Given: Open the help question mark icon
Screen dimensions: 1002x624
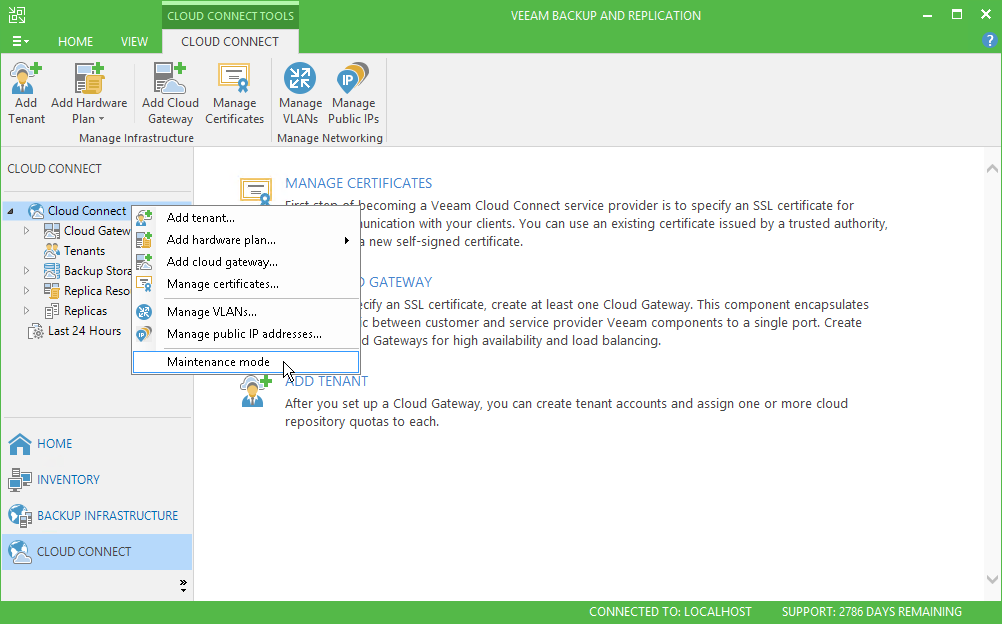Looking at the screenshot, I should pyautogui.click(x=989, y=41).
